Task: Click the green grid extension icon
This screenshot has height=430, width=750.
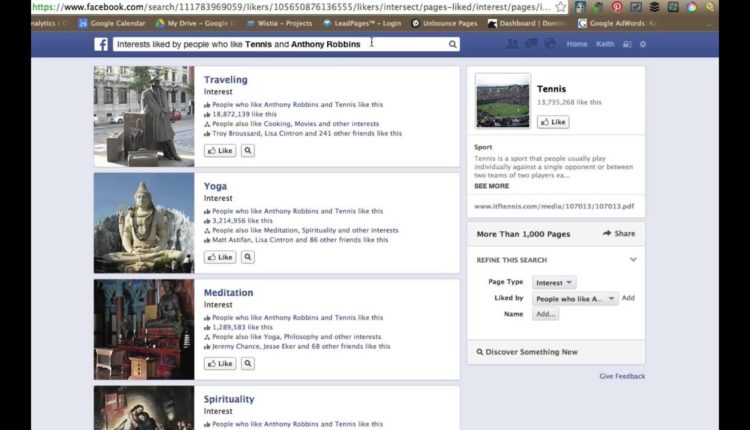Action: 673,7
